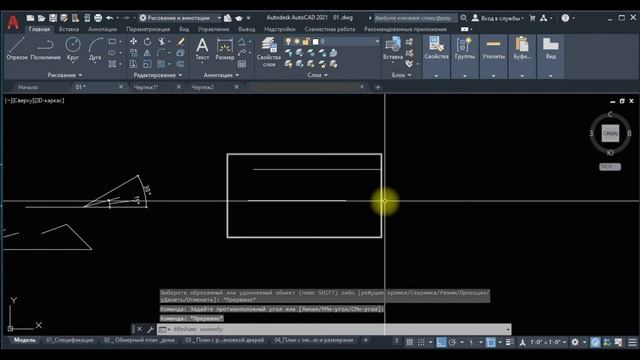The height and width of the screenshot is (360, 640).
Task: Toggle the layer lock icon
Action: pos(306,42)
